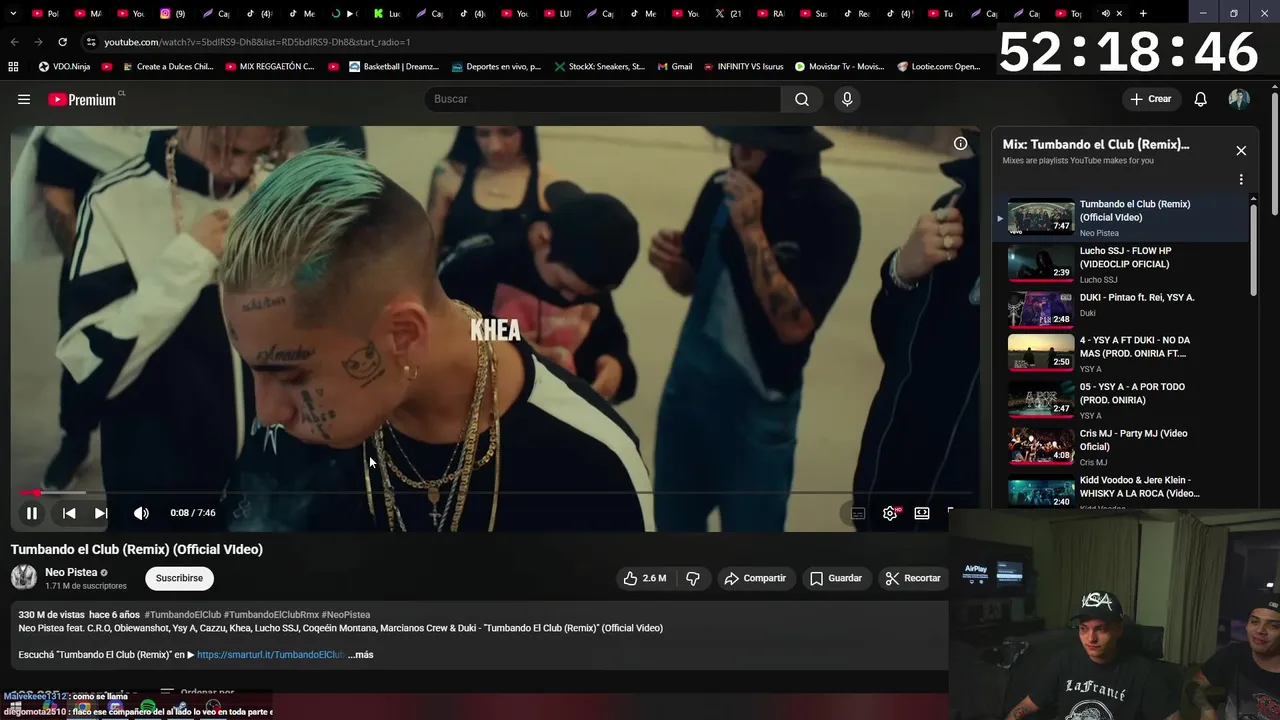Screen dimensions: 1280x720
Task: Click the search magnifier button
Action: coord(802,99)
